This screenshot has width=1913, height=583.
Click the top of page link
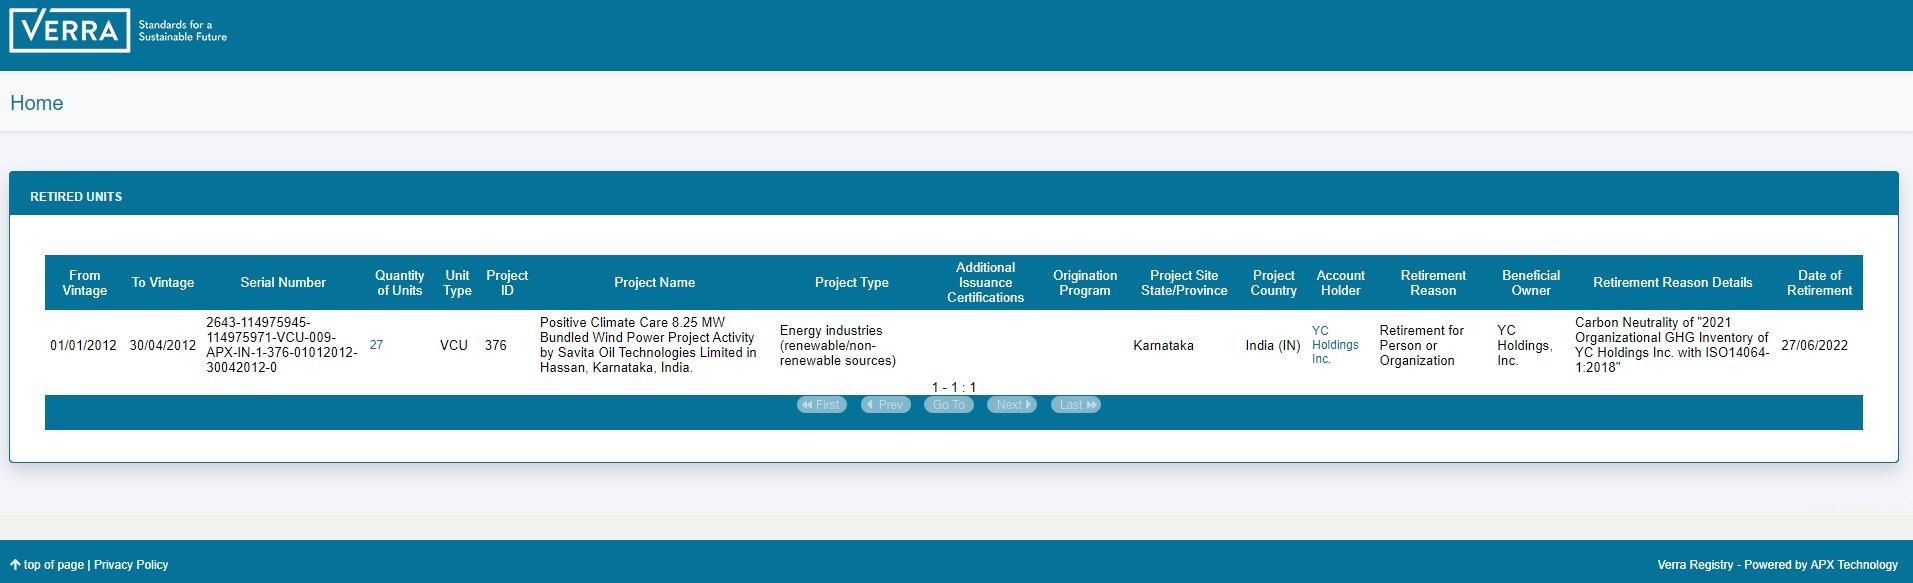(x=48, y=565)
